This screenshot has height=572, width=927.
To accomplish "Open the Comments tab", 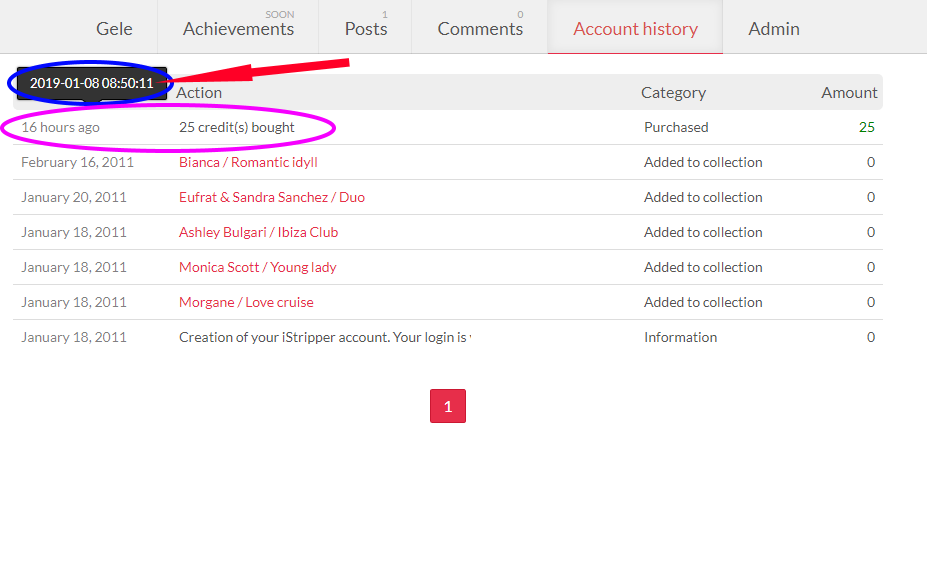I will click(480, 28).
